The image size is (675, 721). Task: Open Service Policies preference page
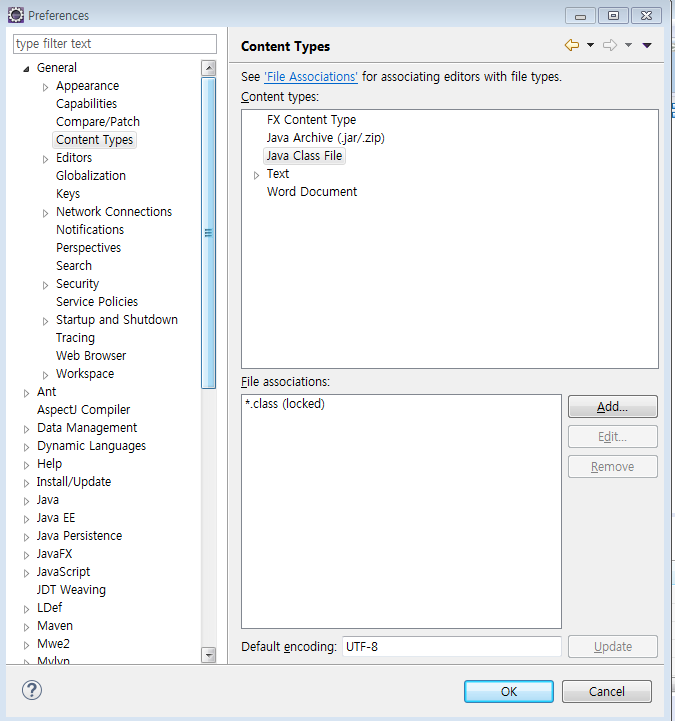point(97,301)
